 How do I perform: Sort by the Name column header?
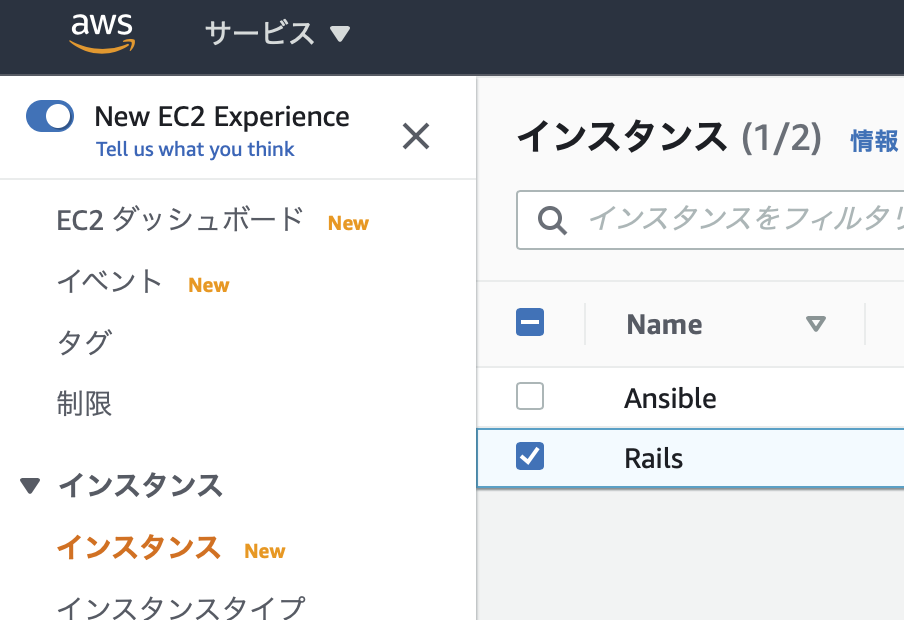pyautogui.click(x=664, y=324)
